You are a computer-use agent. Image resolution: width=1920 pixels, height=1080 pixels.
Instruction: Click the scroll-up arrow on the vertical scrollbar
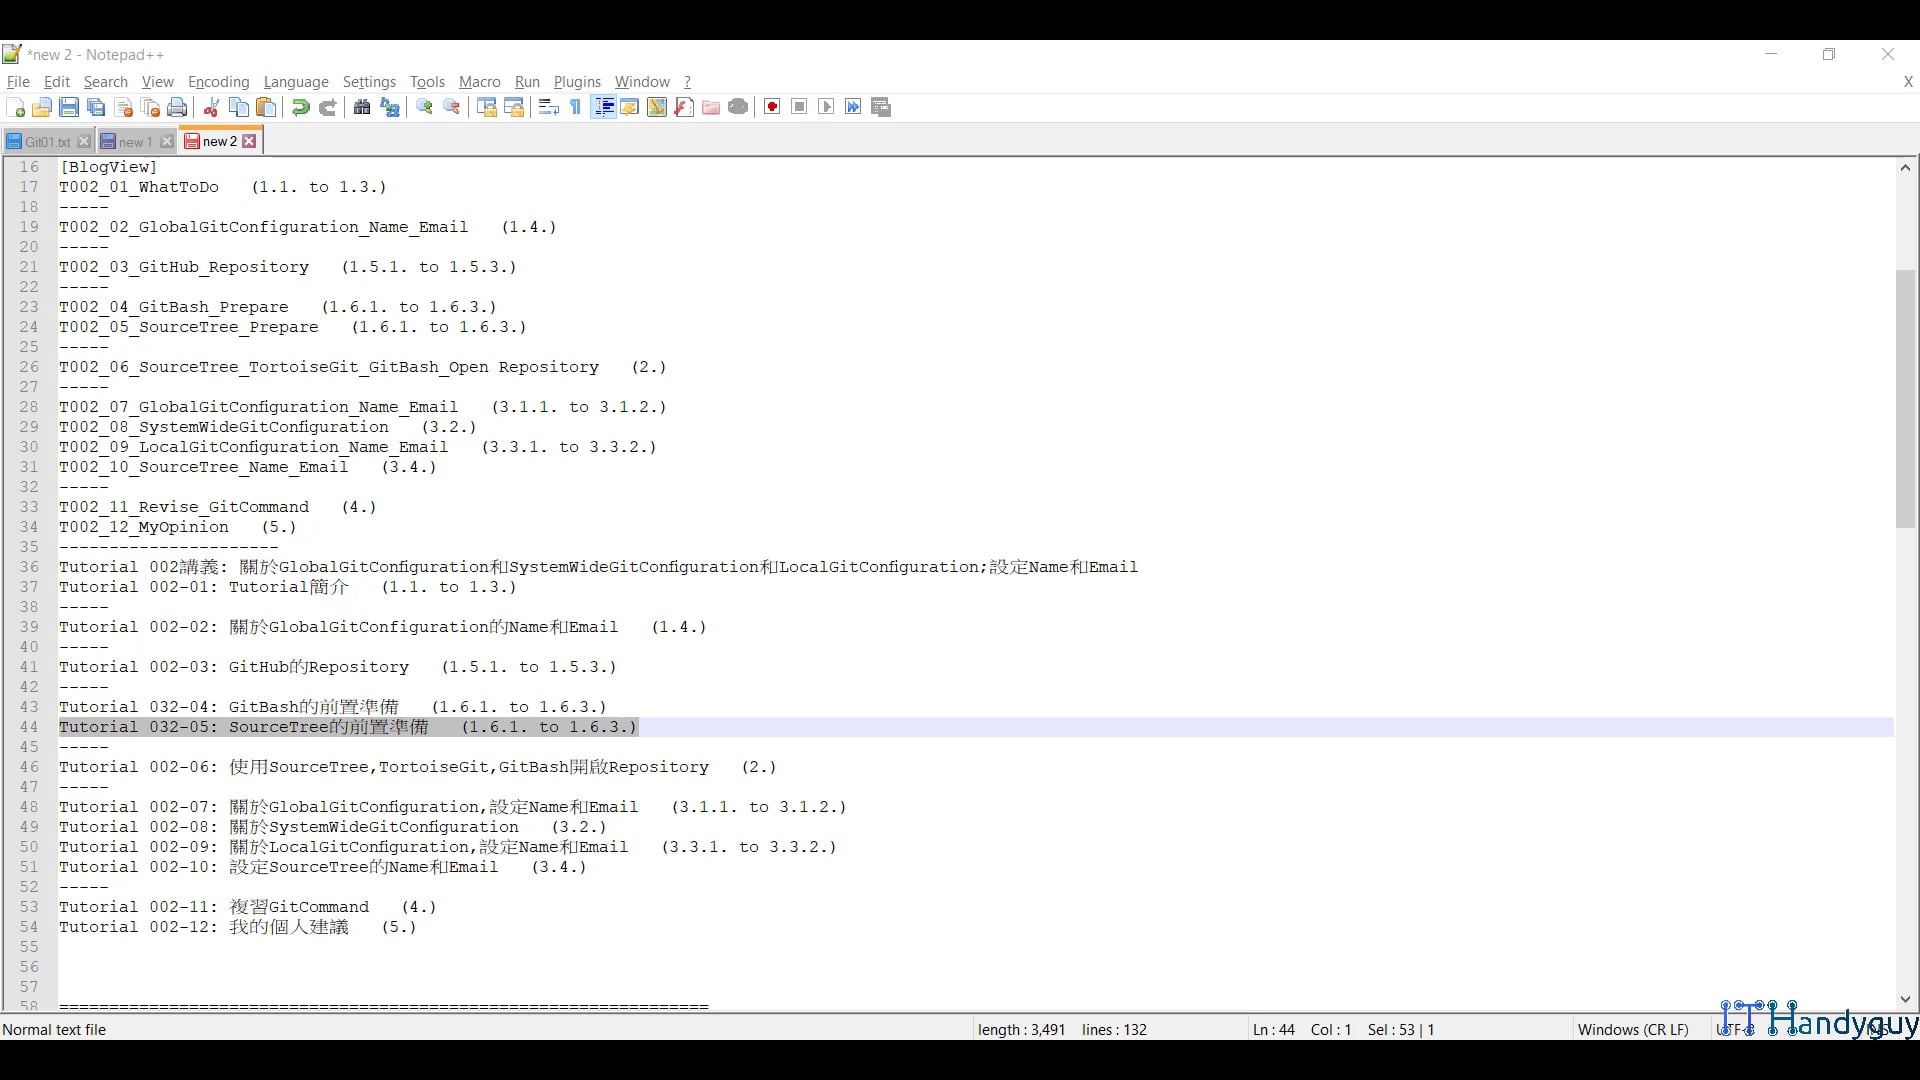(x=1905, y=167)
